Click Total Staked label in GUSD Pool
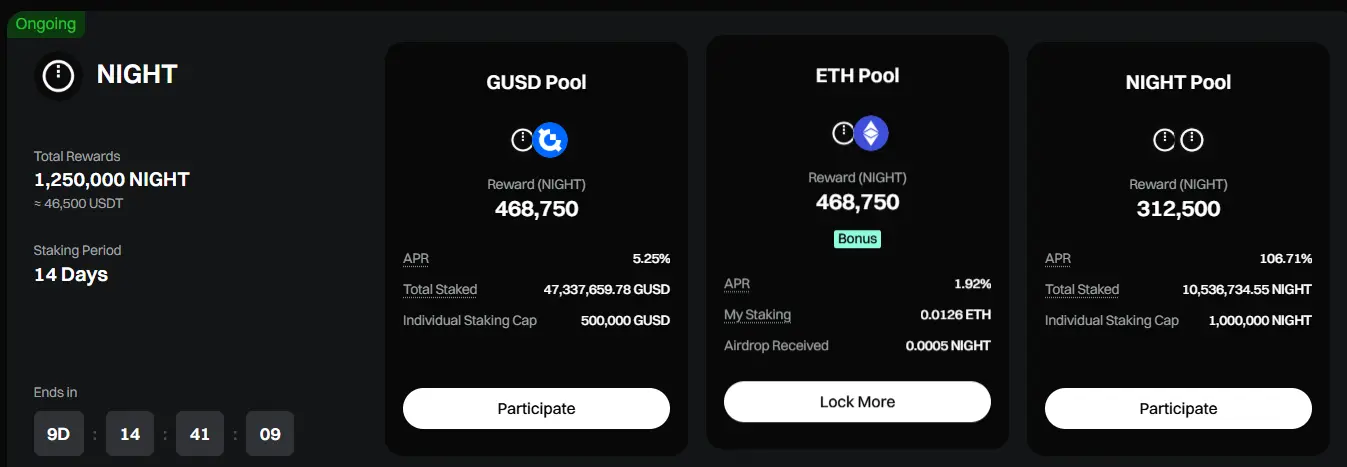The image size is (1347, 467). coord(440,290)
